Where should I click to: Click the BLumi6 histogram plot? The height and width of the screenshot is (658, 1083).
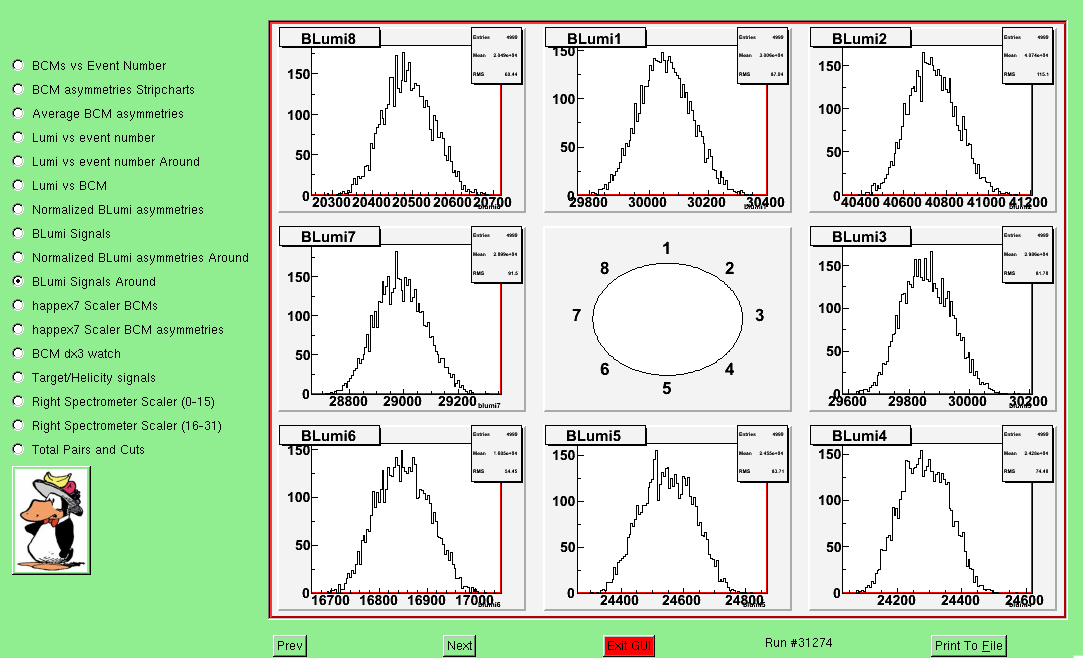[402, 518]
